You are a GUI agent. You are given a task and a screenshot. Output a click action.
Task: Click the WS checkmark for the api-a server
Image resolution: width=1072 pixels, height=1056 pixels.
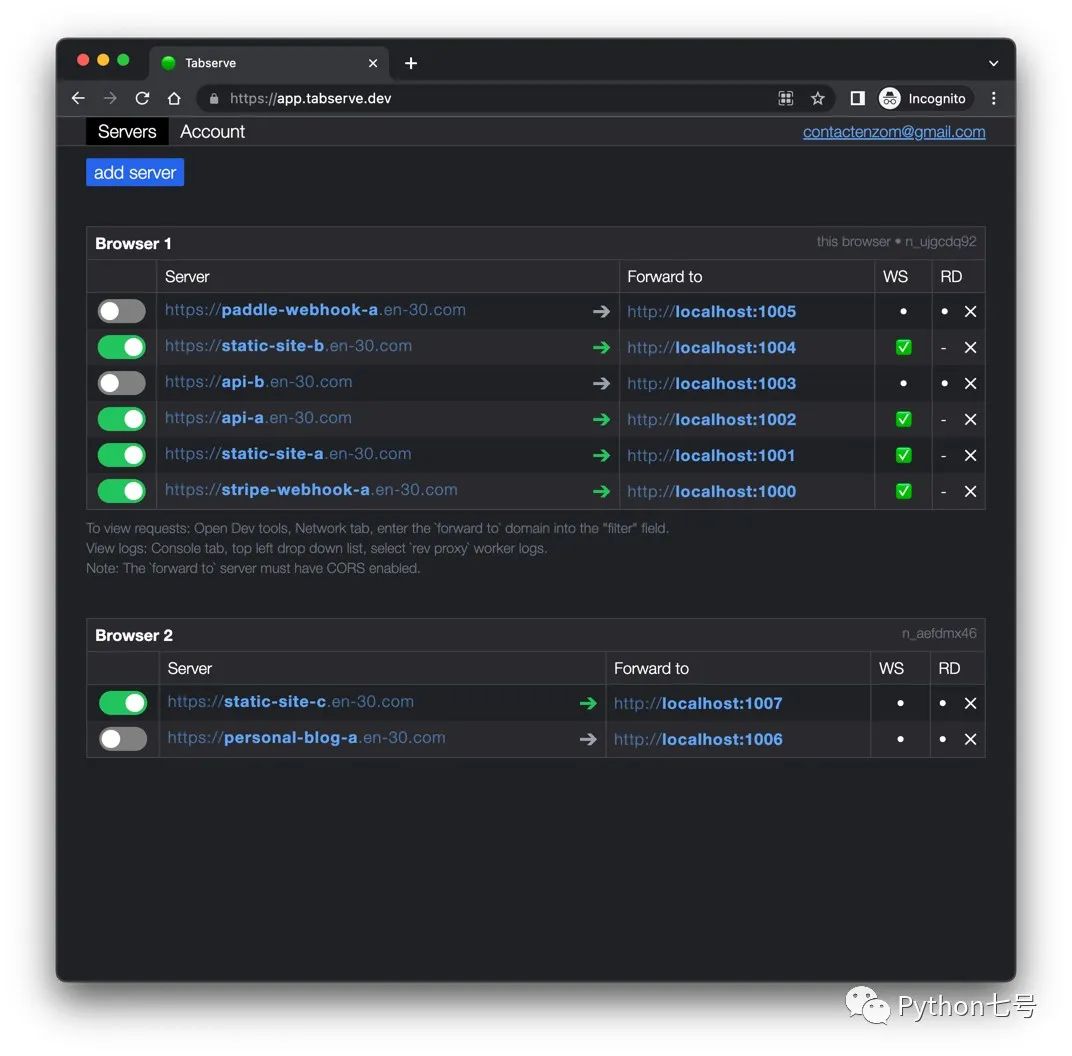point(903,419)
